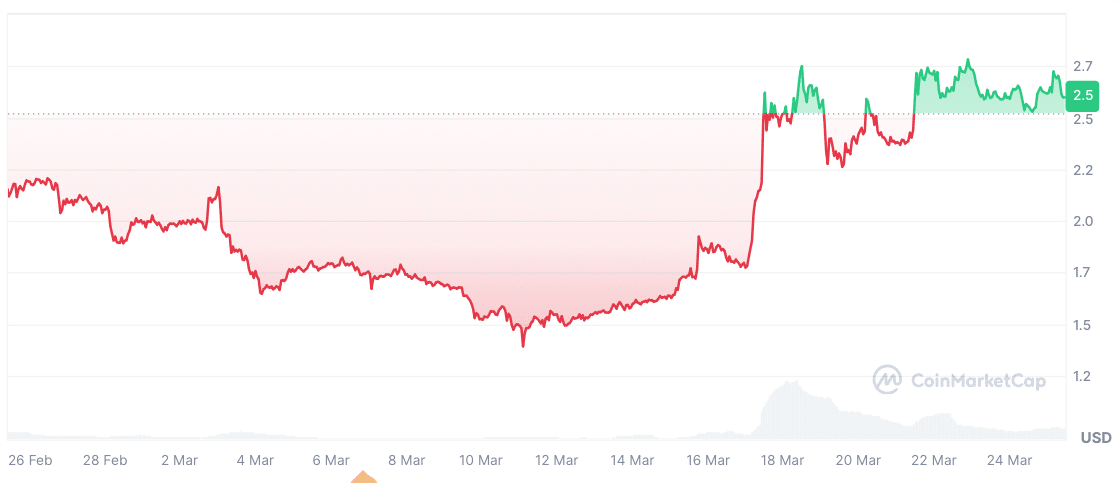Click the USD currency label
Image resolution: width=1118 pixels, height=483 pixels.
(1095, 438)
